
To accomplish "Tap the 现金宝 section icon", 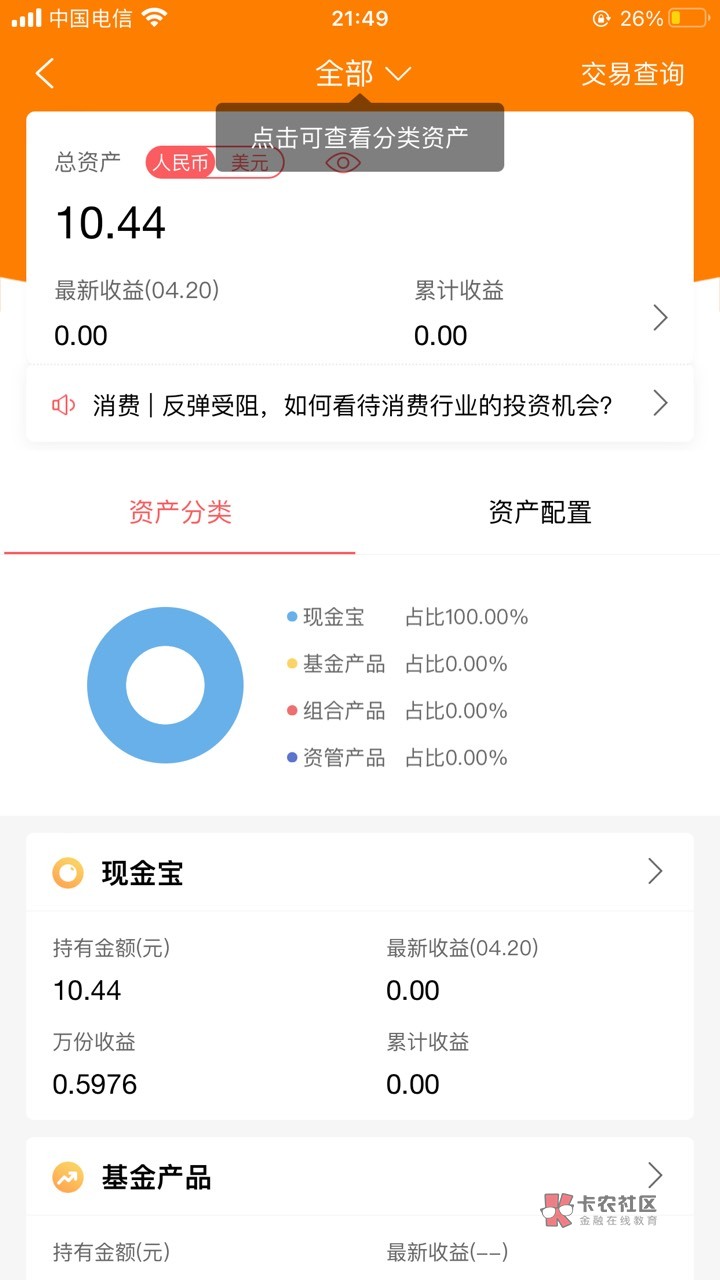I will click(x=68, y=873).
